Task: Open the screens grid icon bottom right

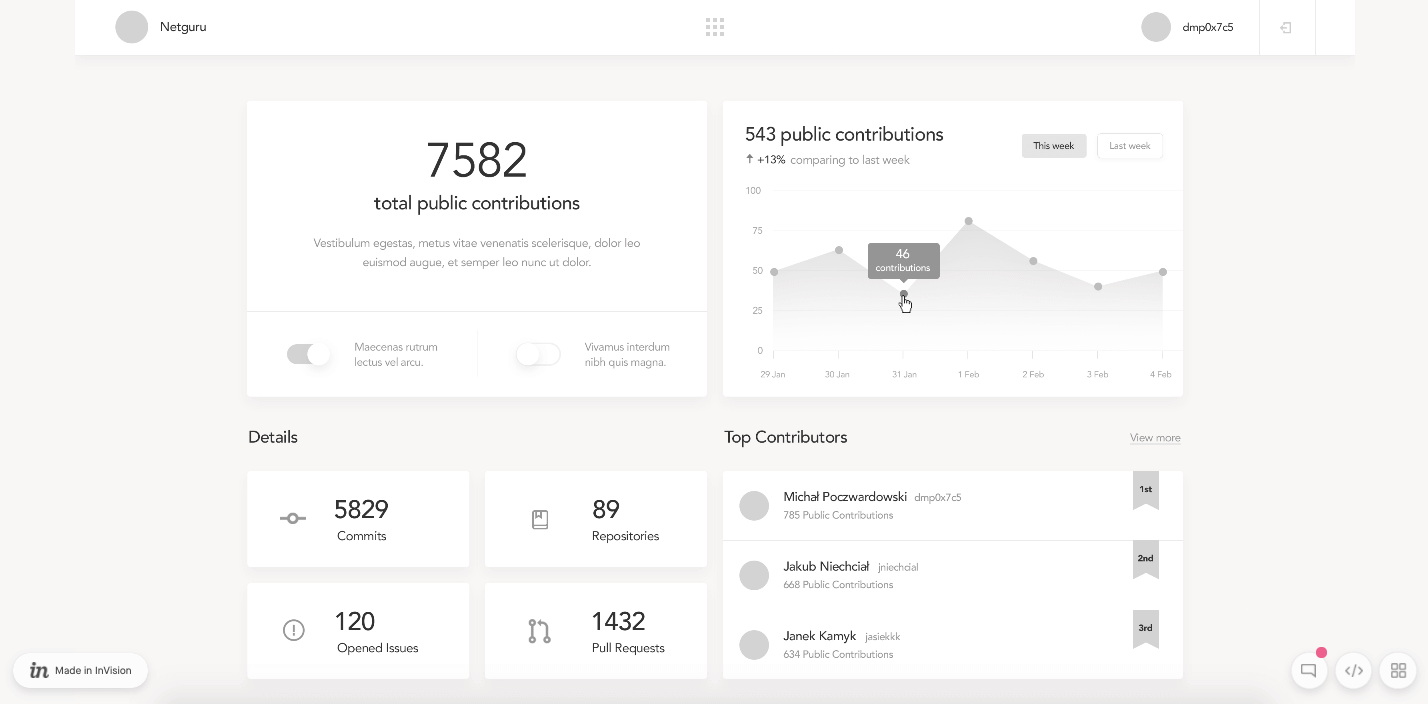Action: point(1398,671)
